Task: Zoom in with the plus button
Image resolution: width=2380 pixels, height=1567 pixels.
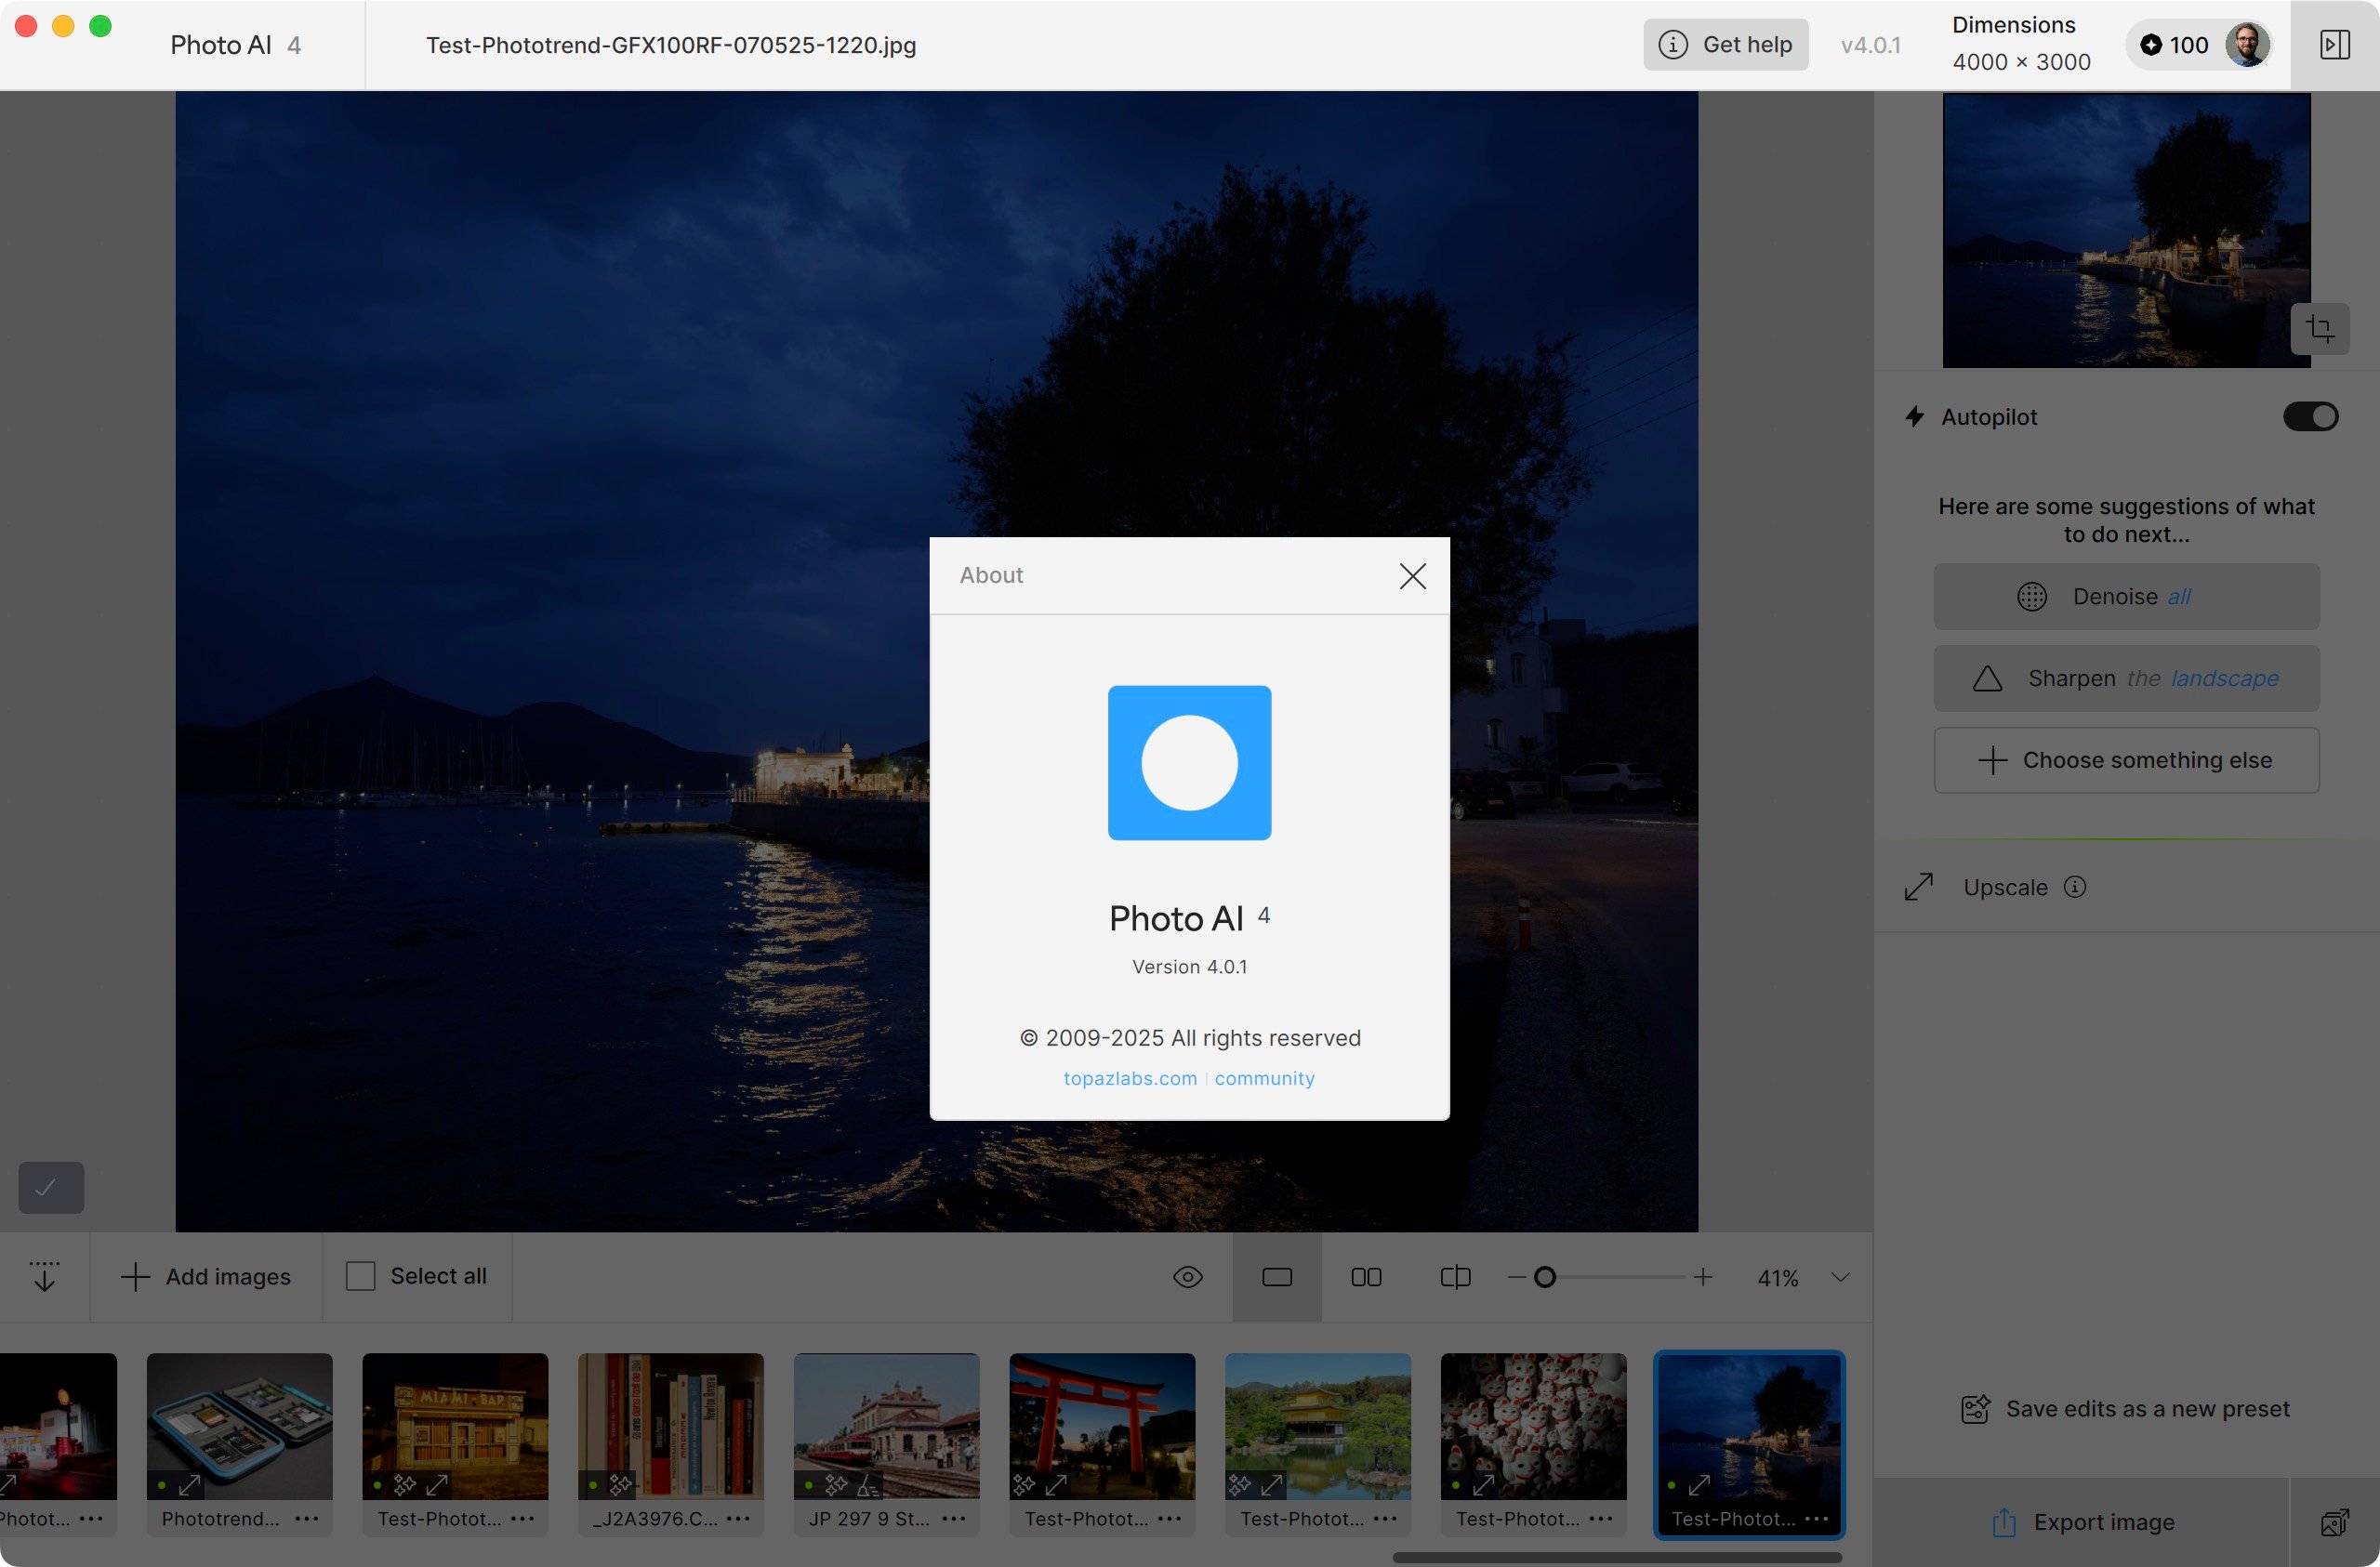Action: 1703,1277
